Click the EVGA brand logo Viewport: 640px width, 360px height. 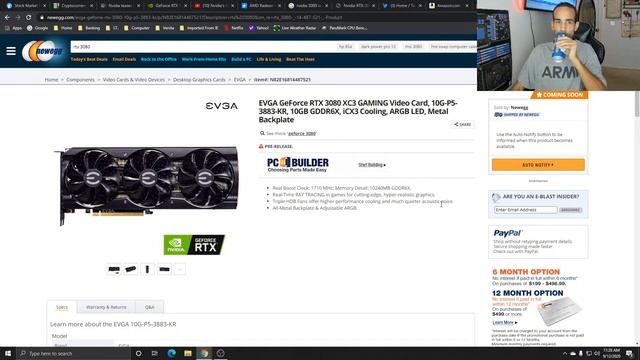click(x=222, y=106)
